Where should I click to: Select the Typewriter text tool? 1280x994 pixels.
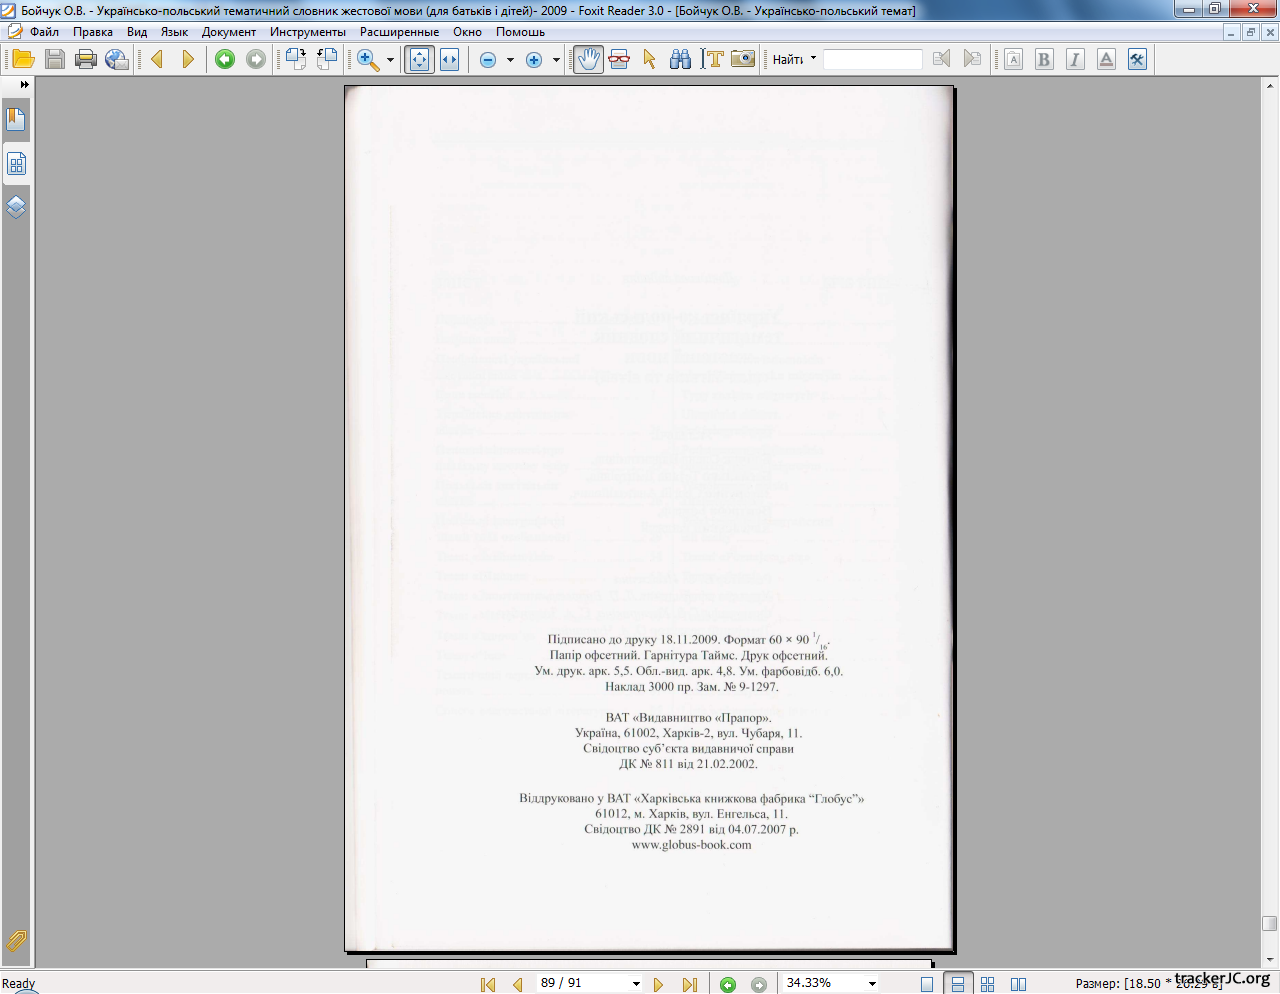[x=712, y=60]
